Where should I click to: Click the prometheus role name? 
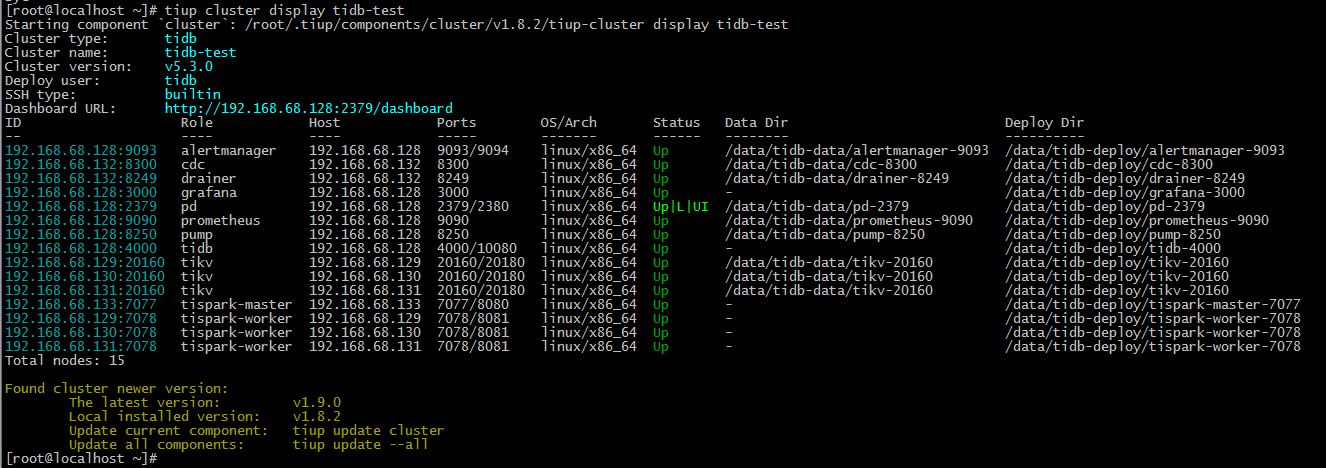coord(221,220)
